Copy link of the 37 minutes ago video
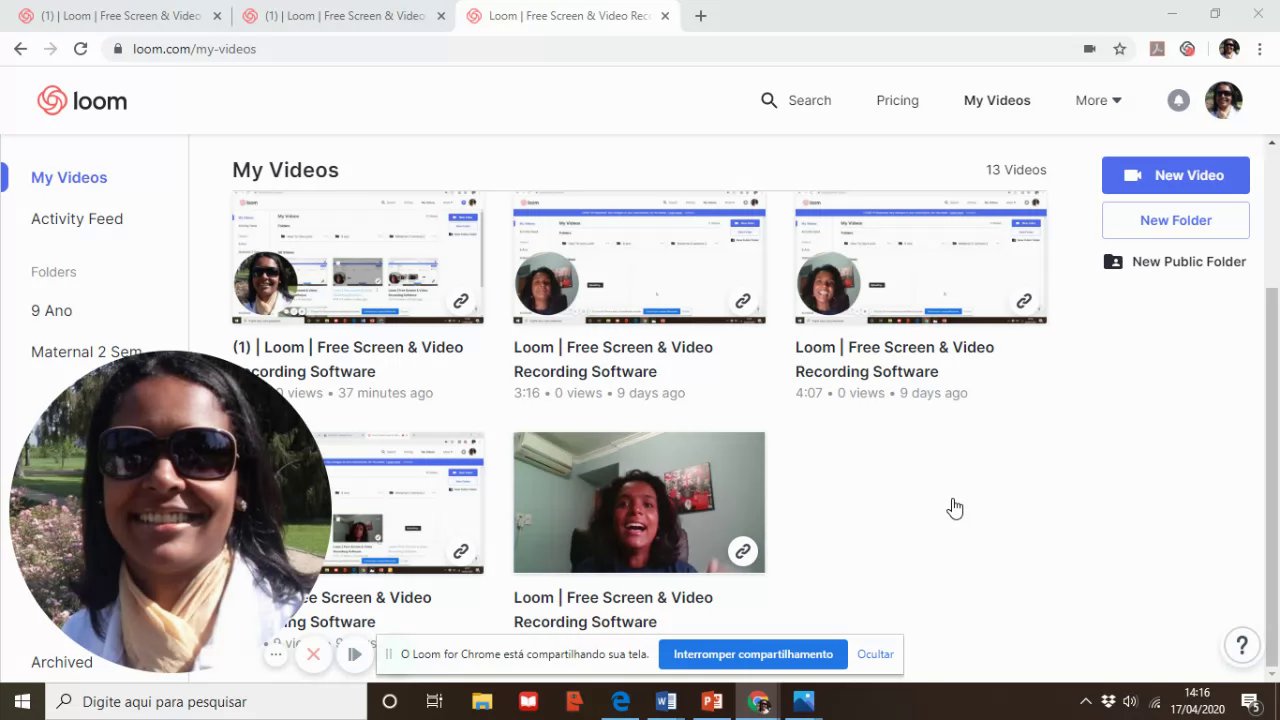1280x720 pixels. (461, 301)
